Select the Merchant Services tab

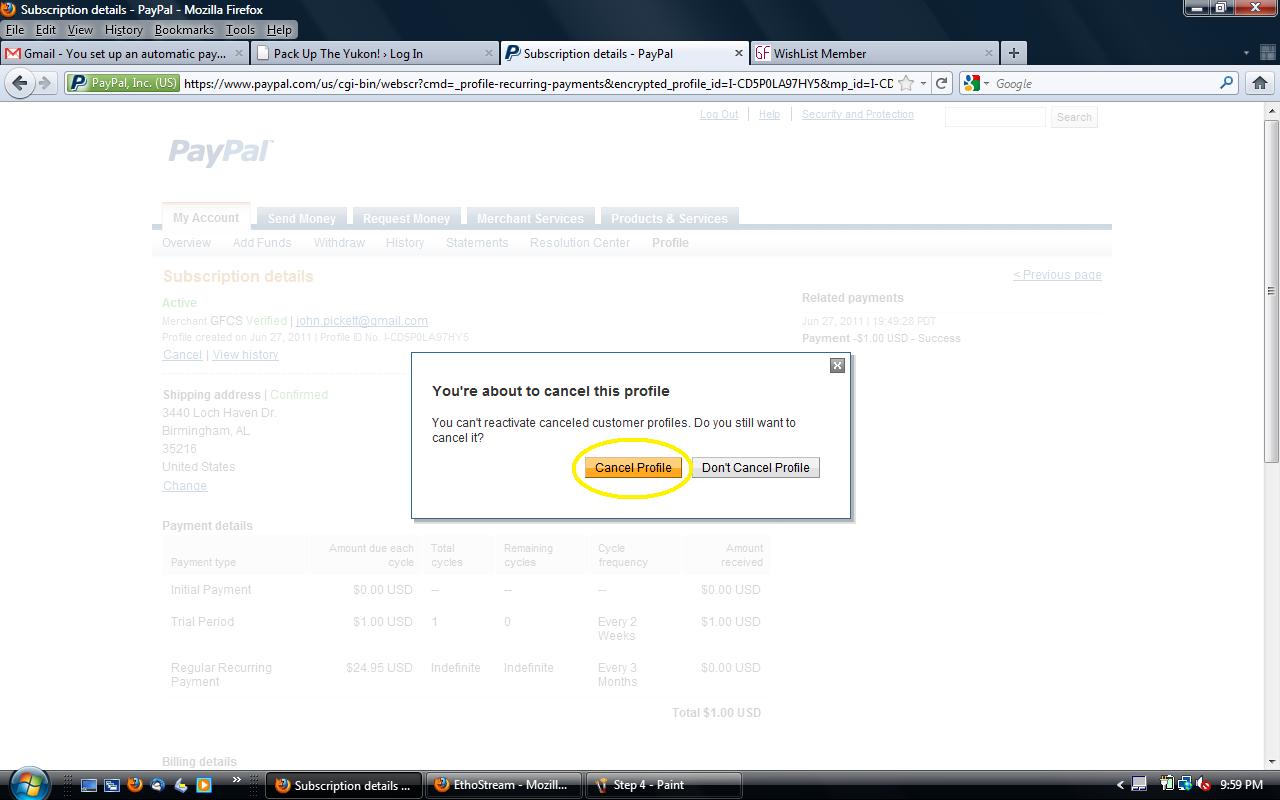coord(530,218)
